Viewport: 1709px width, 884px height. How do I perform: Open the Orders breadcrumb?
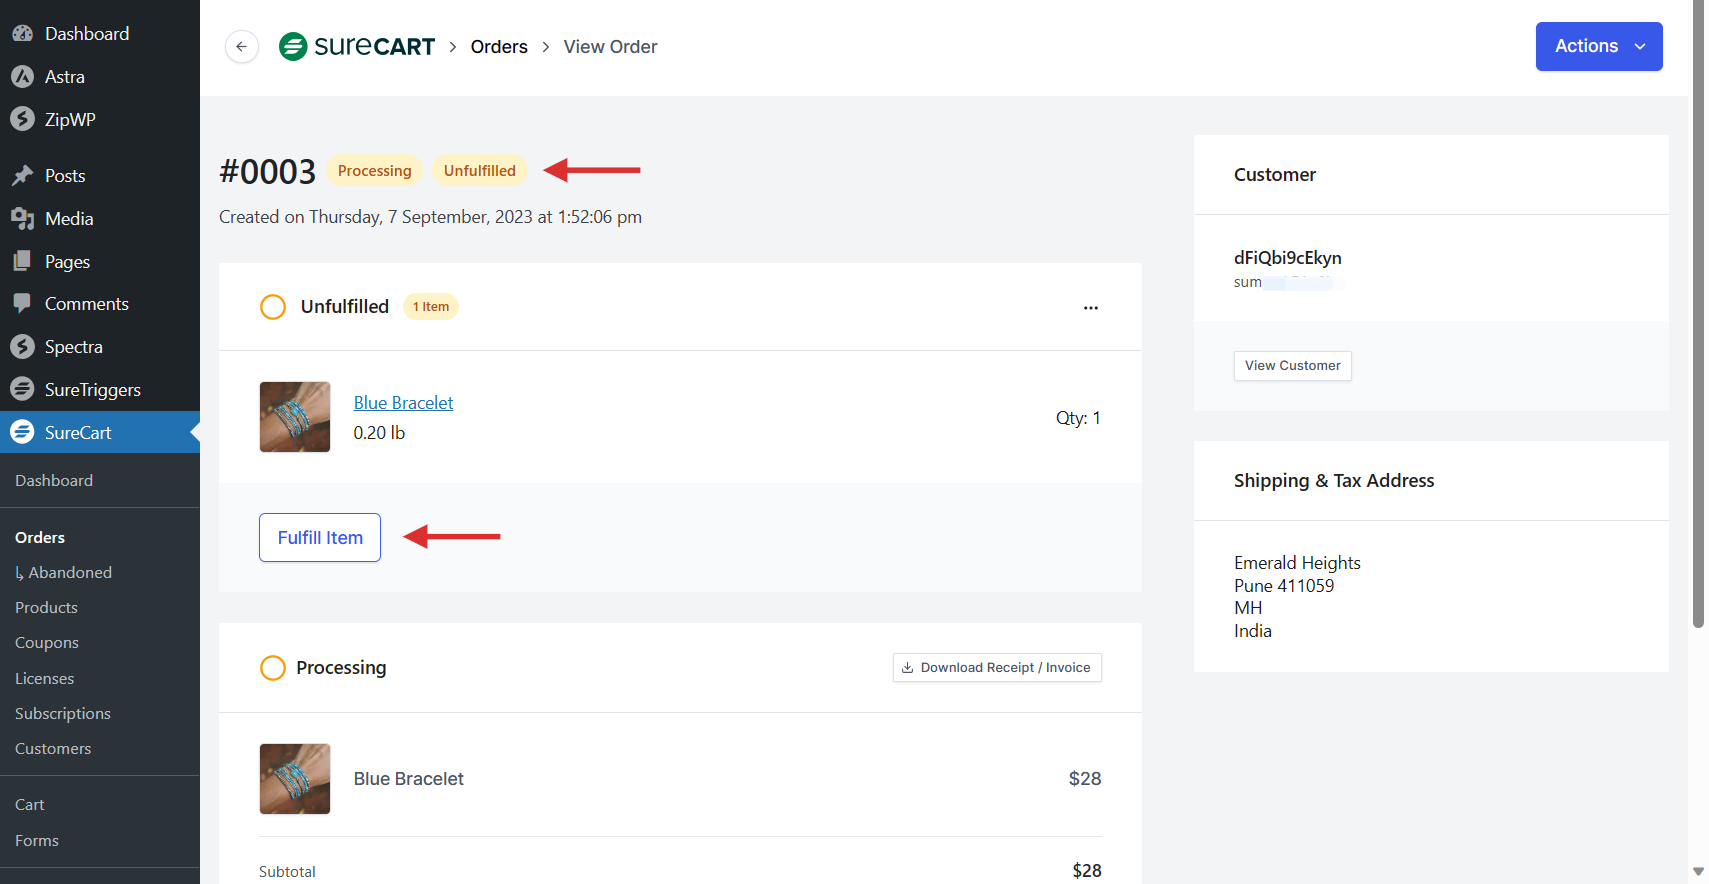tap(499, 47)
